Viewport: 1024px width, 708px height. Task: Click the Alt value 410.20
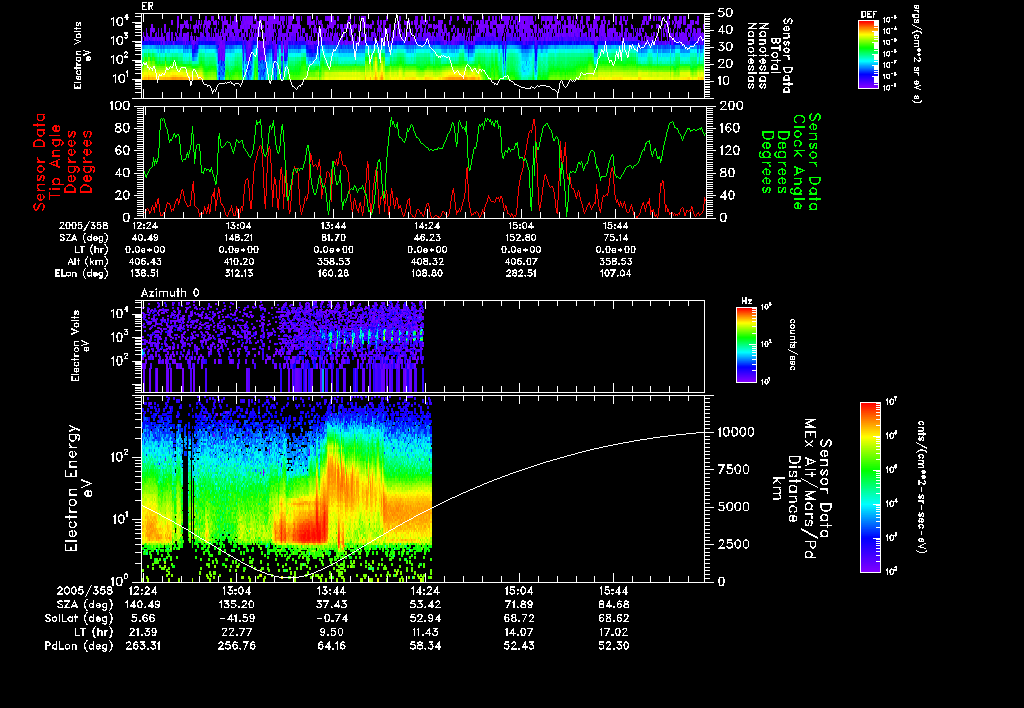click(239, 262)
